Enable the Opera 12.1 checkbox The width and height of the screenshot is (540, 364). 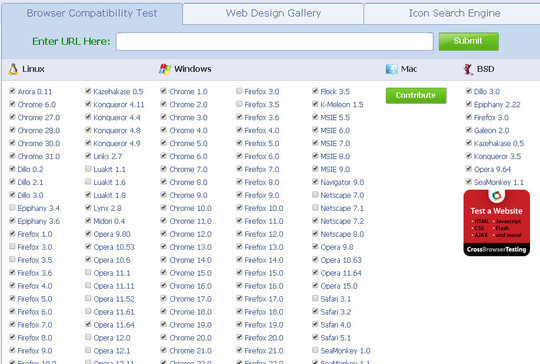tap(88, 350)
